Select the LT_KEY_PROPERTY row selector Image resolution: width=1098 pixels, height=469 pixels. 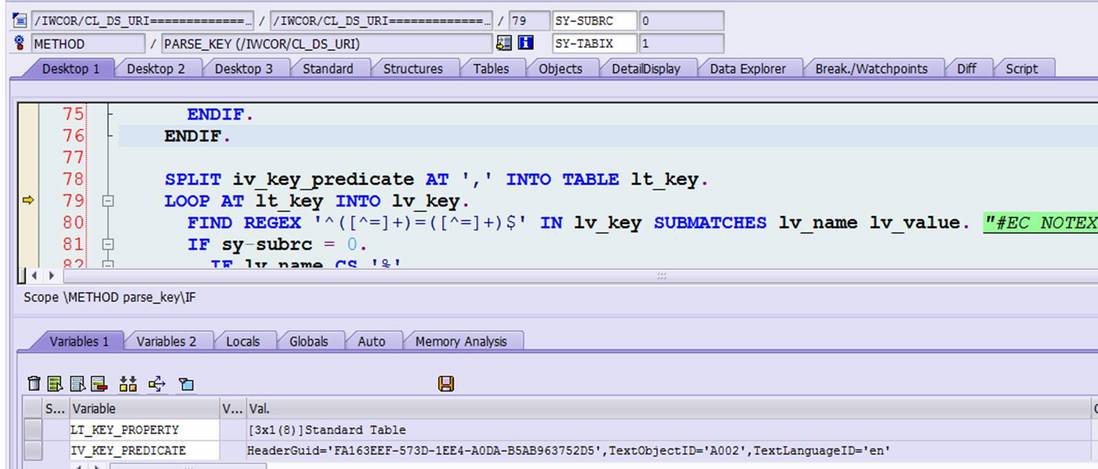click(33, 429)
